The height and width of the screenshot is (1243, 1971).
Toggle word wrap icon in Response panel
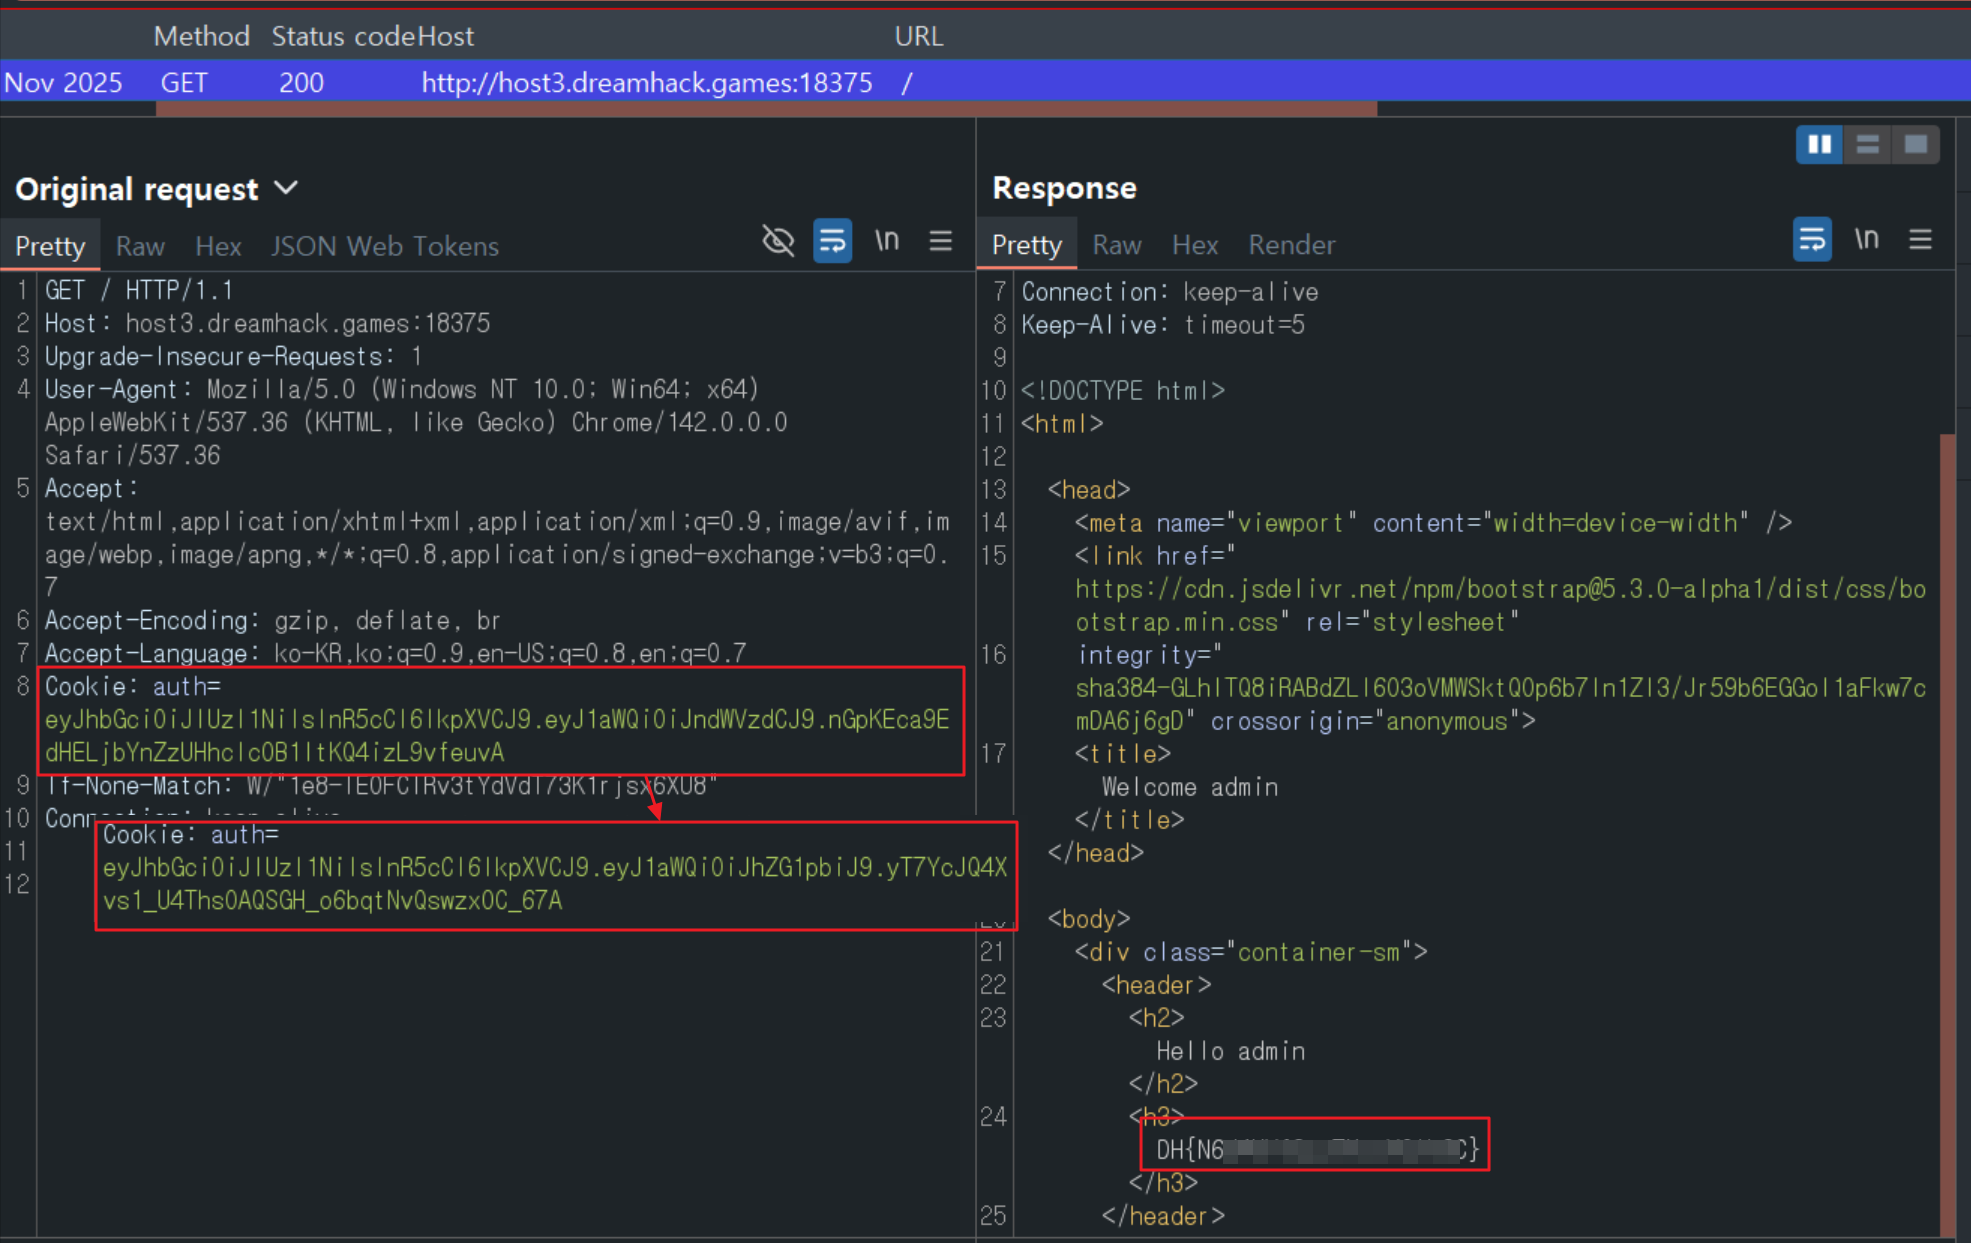click(x=1811, y=240)
